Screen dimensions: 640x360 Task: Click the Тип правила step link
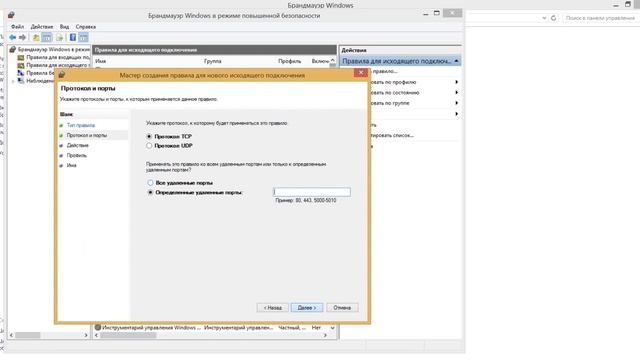pos(81,125)
